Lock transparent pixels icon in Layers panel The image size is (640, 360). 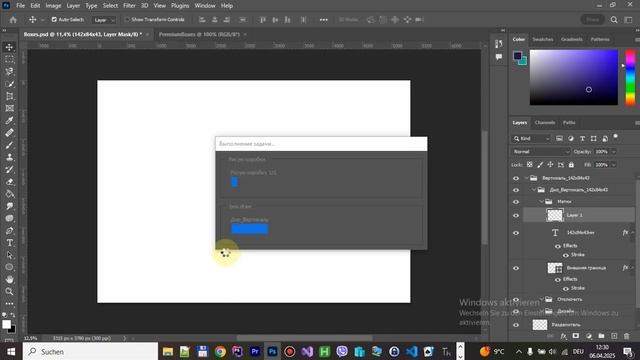click(529, 164)
